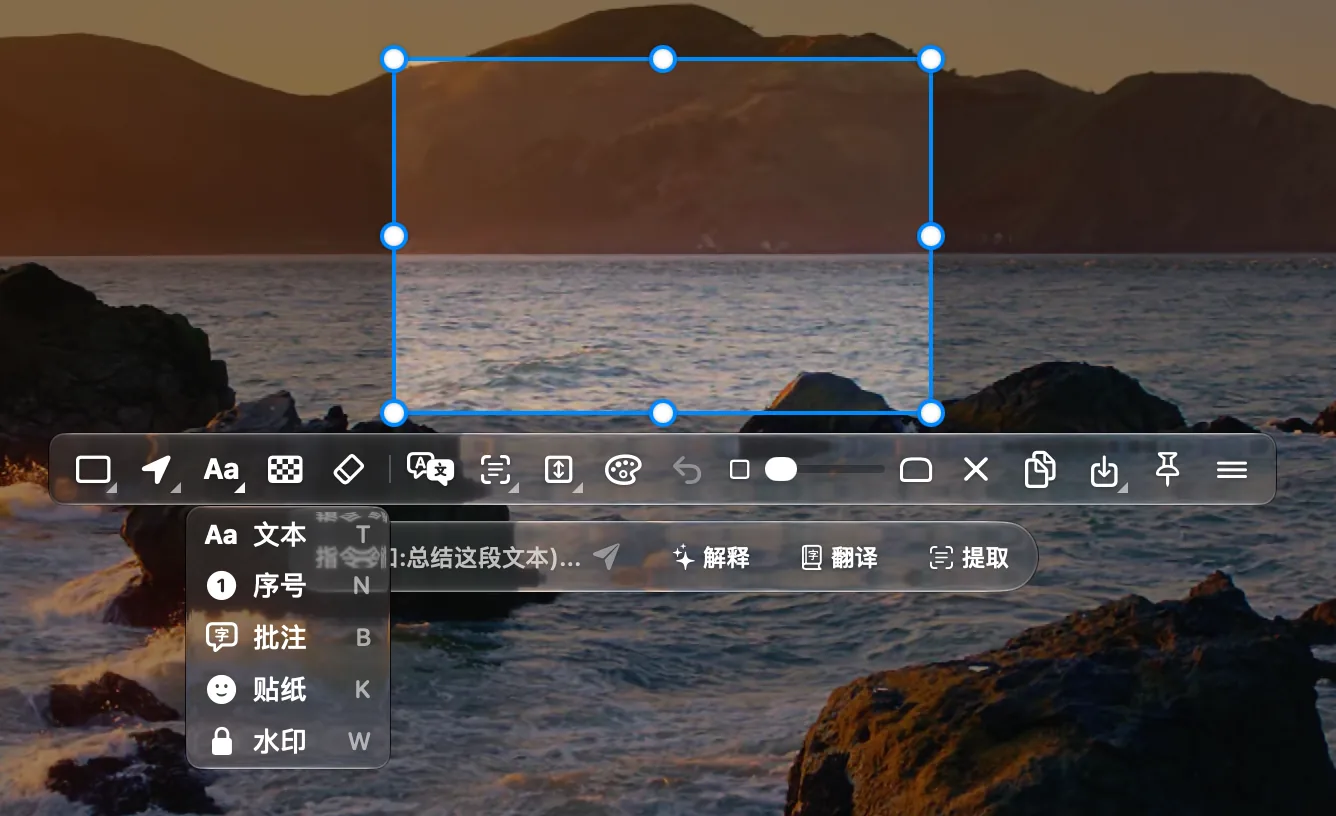This screenshot has width=1336, height=816.
Task: Click the Aa text tool in the toolbar
Action: pyautogui.click(x=221, y=469)
